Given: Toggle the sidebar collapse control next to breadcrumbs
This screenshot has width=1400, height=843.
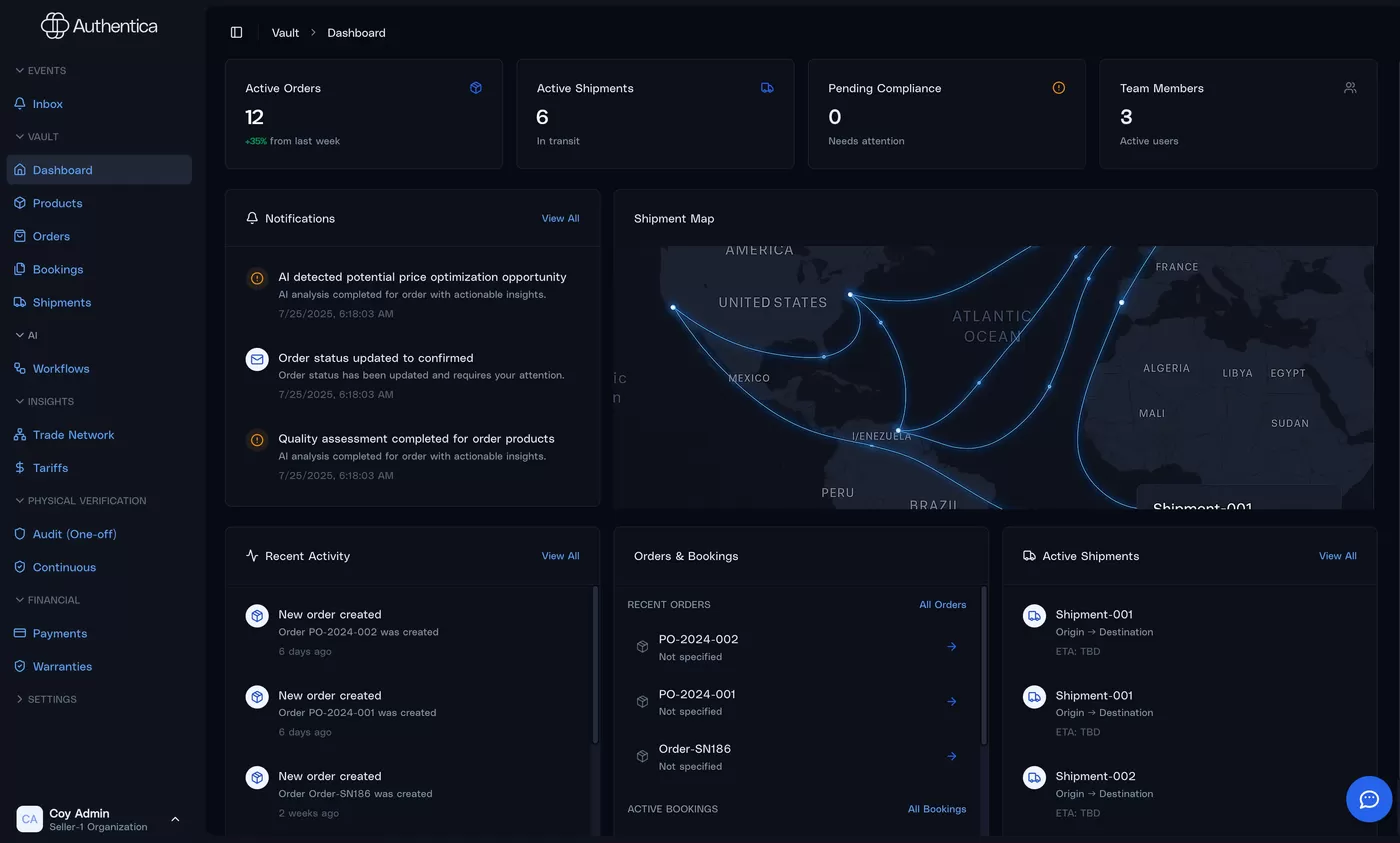Looking at the screenshot, I should coord(237,32).
